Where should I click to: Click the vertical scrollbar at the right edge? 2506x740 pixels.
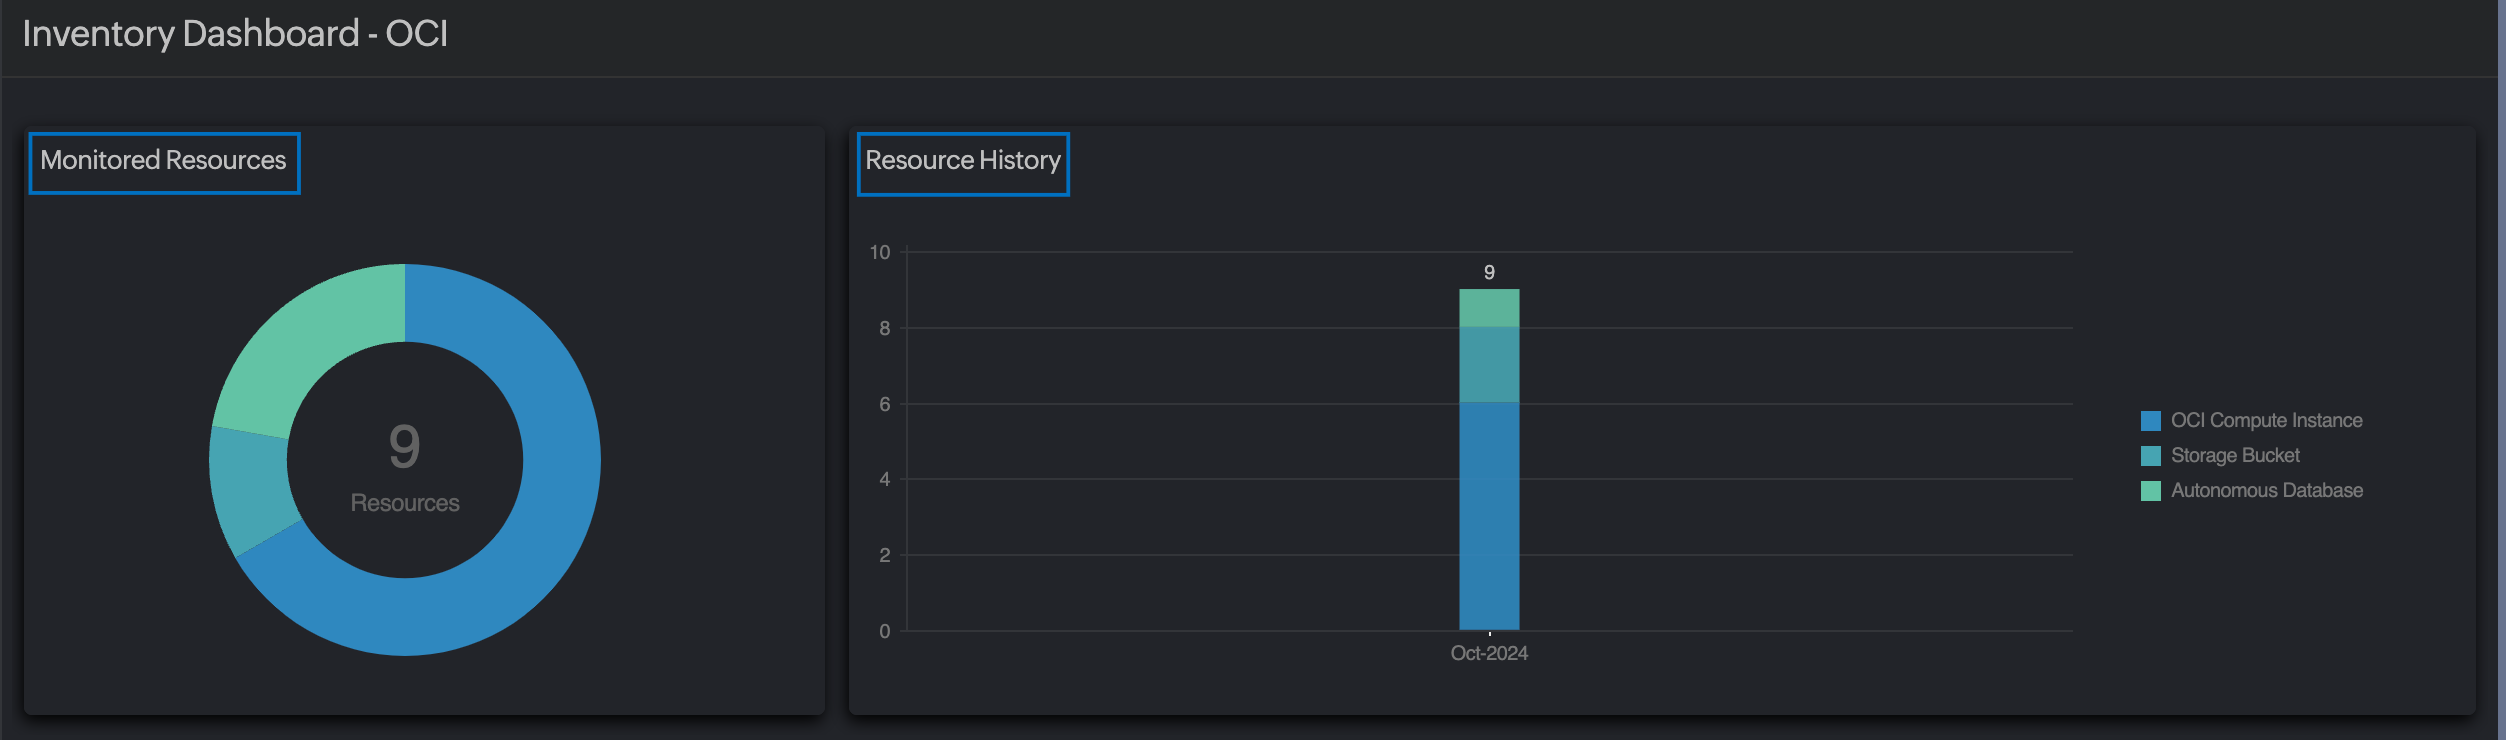click(x=2501, y=370)
